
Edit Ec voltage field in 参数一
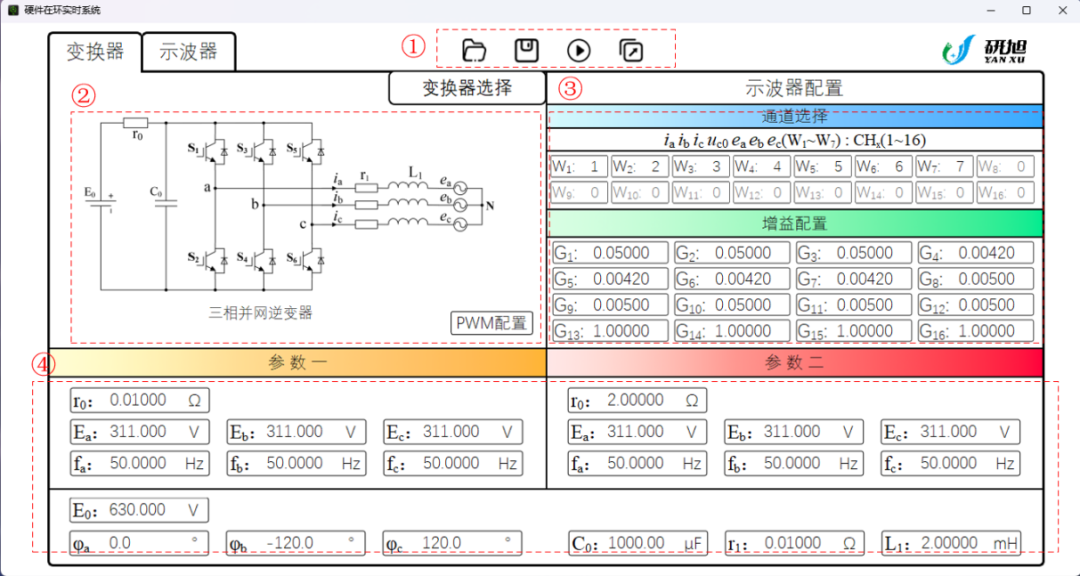[453, 432]
